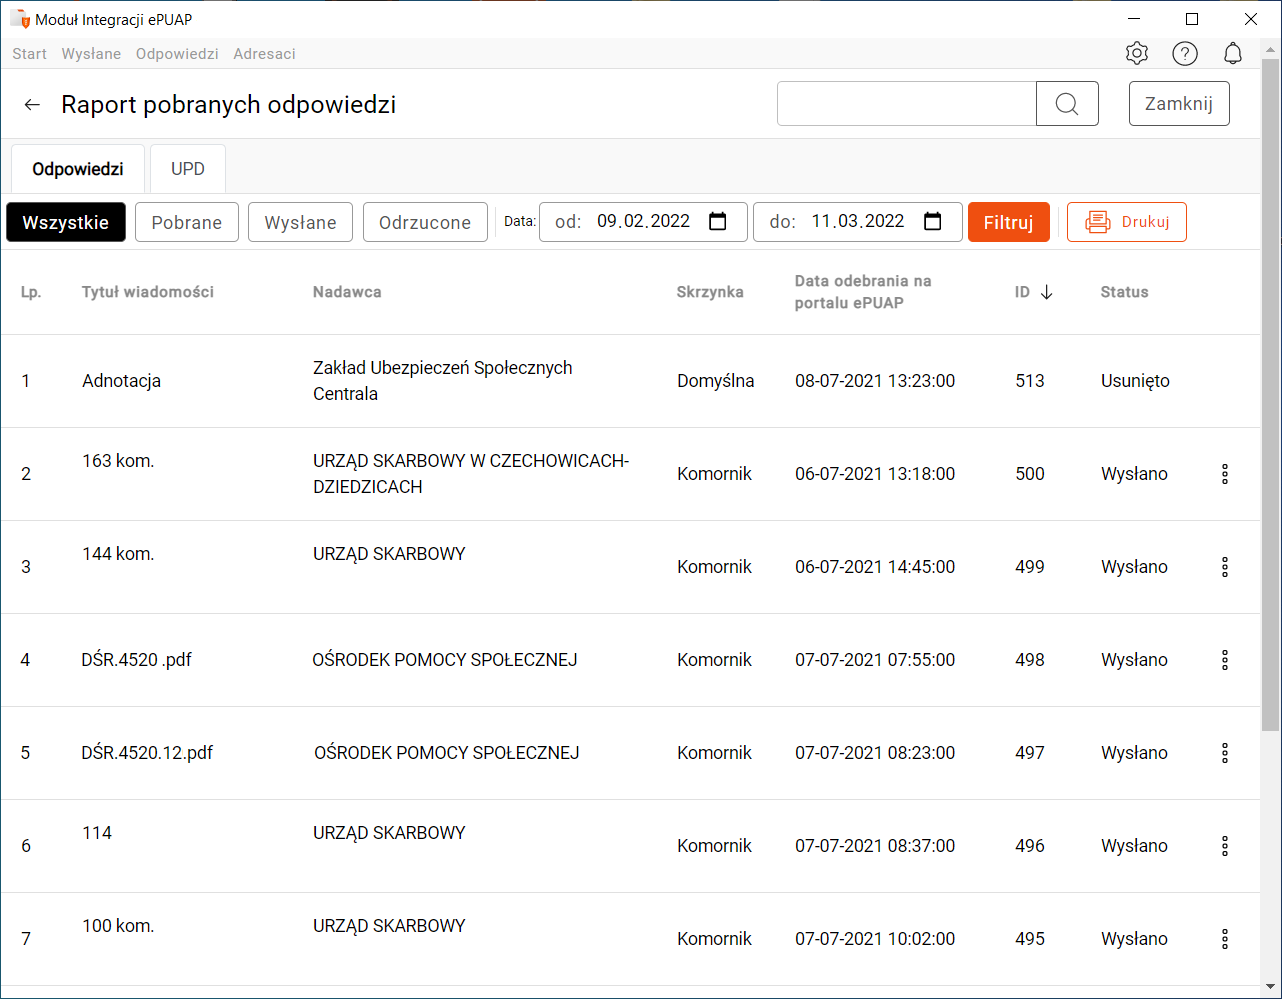Open three-dot menu for row 100 kom.
Image resolution: width=1282 pixels, height=999 pixels.
[1225, 939]
